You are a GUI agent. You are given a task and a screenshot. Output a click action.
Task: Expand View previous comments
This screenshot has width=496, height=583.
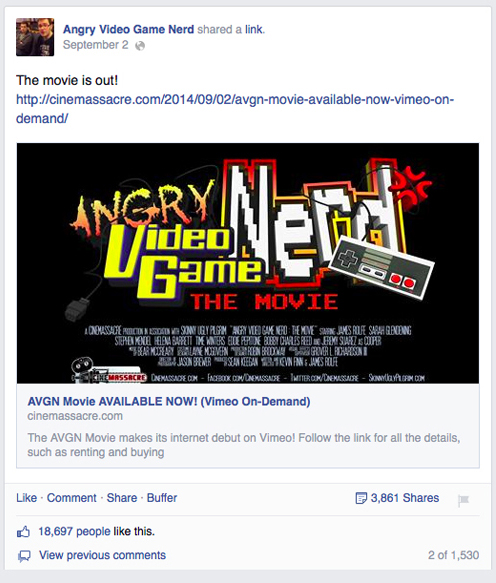[102, 555]
